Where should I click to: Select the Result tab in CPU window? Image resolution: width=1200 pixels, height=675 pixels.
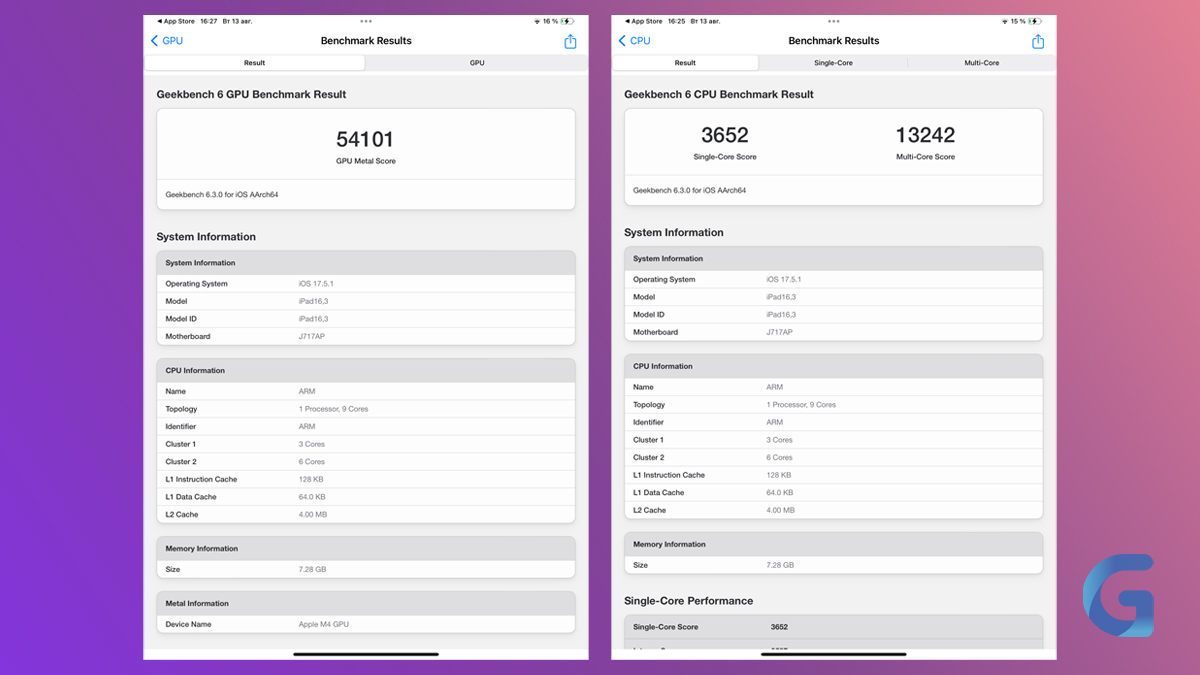click(x=685, y=63)
